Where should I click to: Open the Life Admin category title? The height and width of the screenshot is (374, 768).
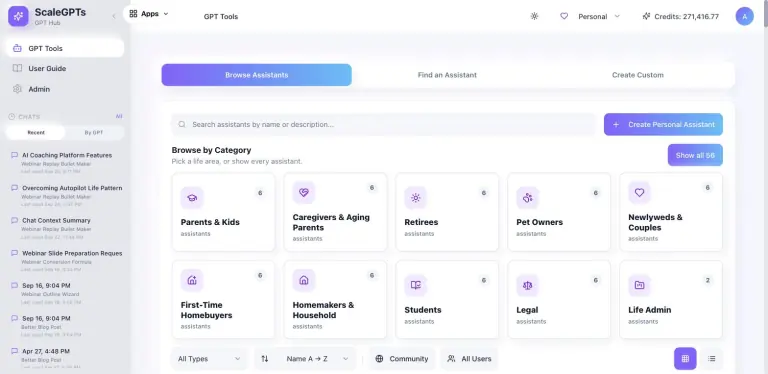click(x=649, y=310)
